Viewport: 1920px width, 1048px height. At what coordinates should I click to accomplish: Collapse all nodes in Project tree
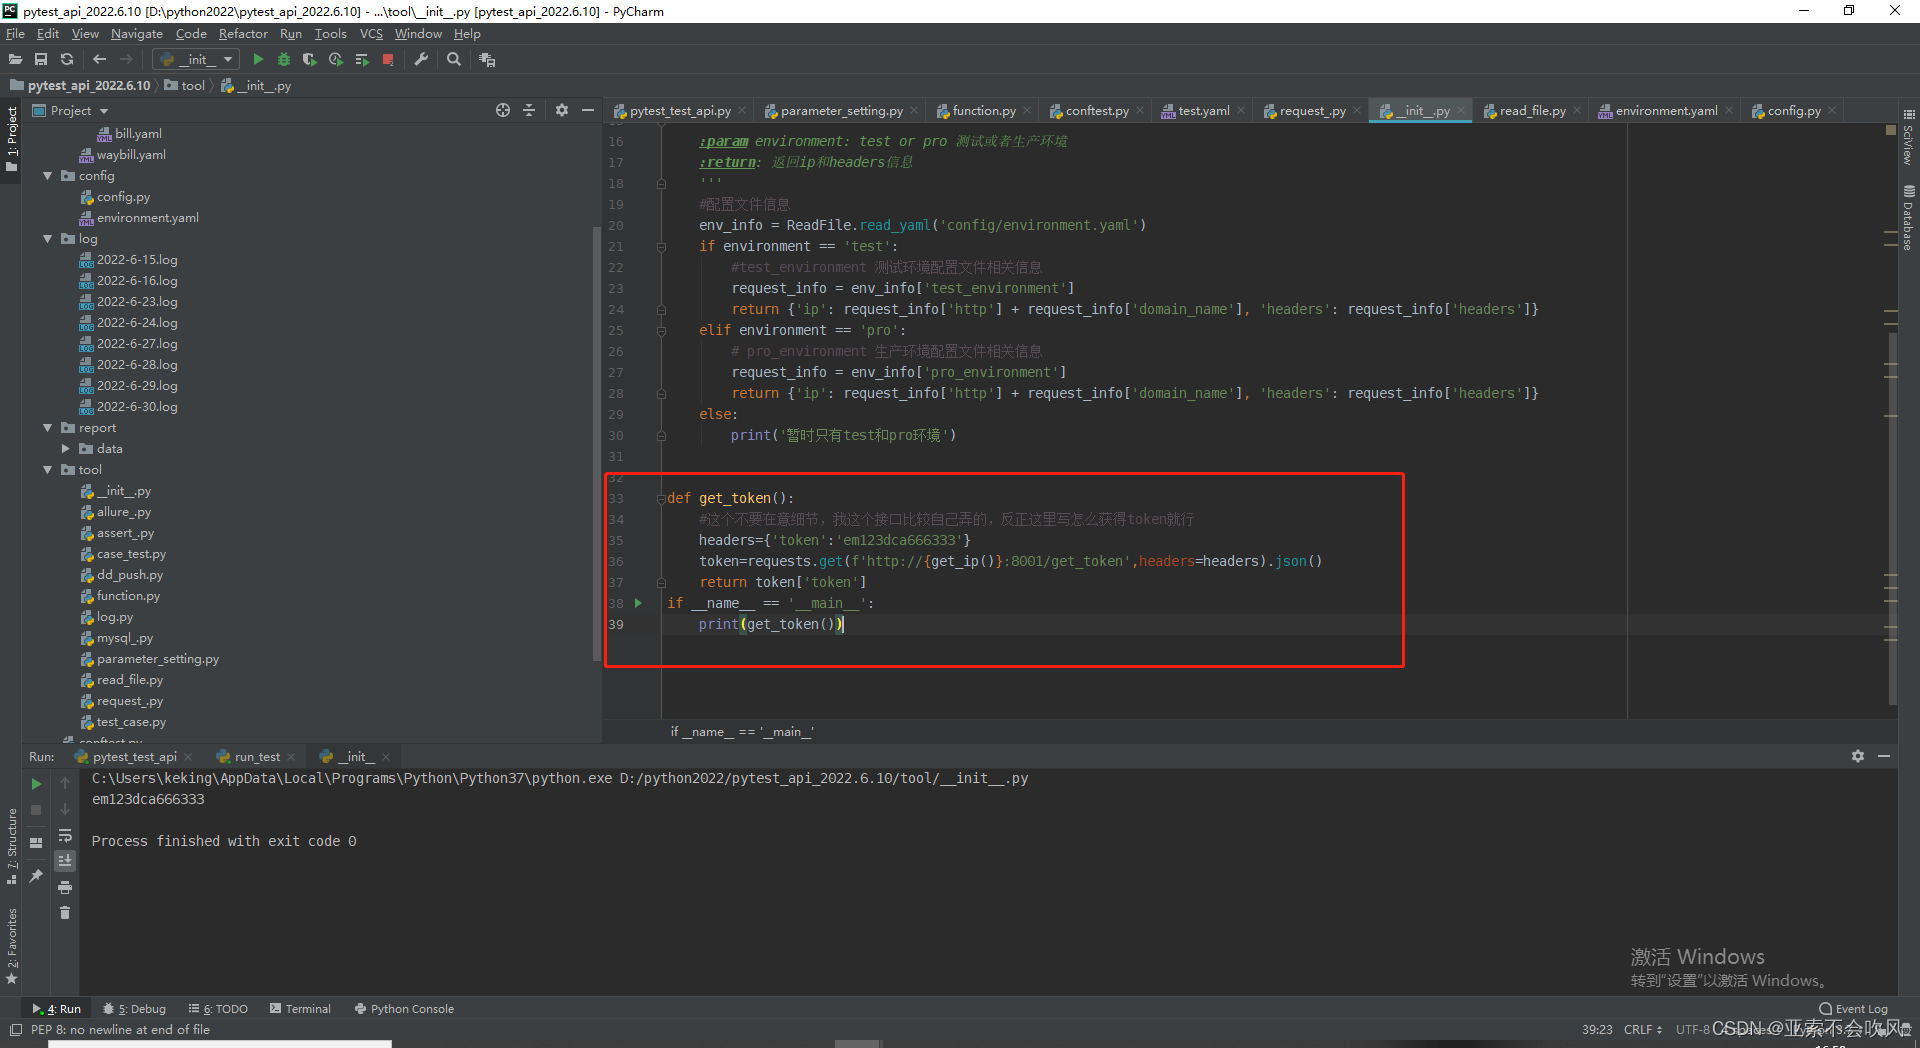point(529,111)
